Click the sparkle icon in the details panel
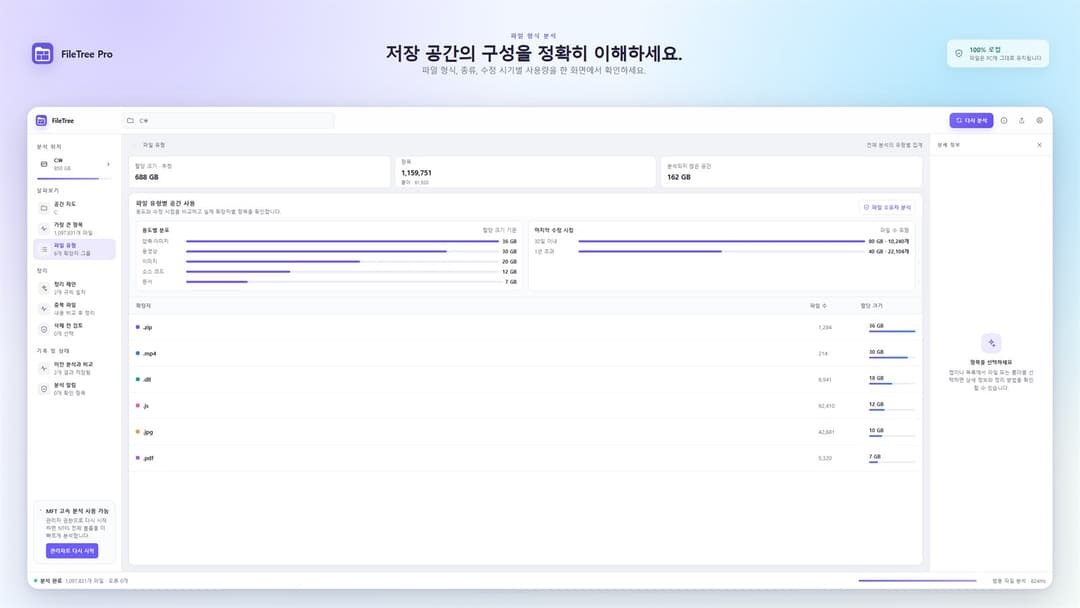This screenshot has height=608, width=1080. (x=991, y=343)
